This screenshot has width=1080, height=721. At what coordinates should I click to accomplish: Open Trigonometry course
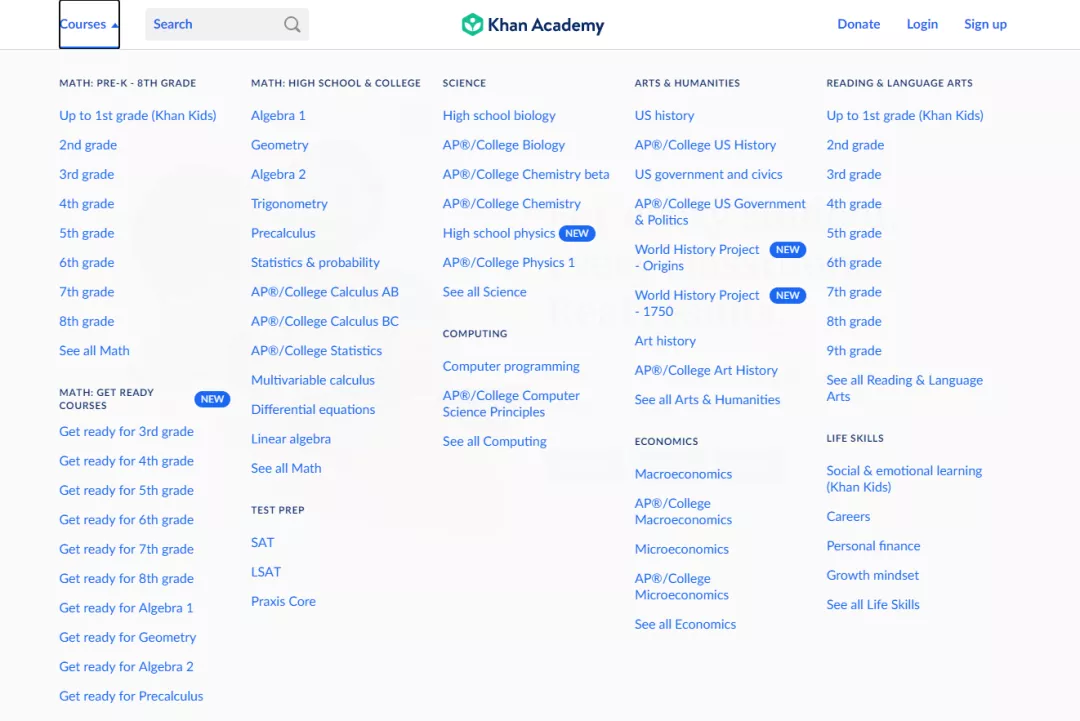pos(289,204)
